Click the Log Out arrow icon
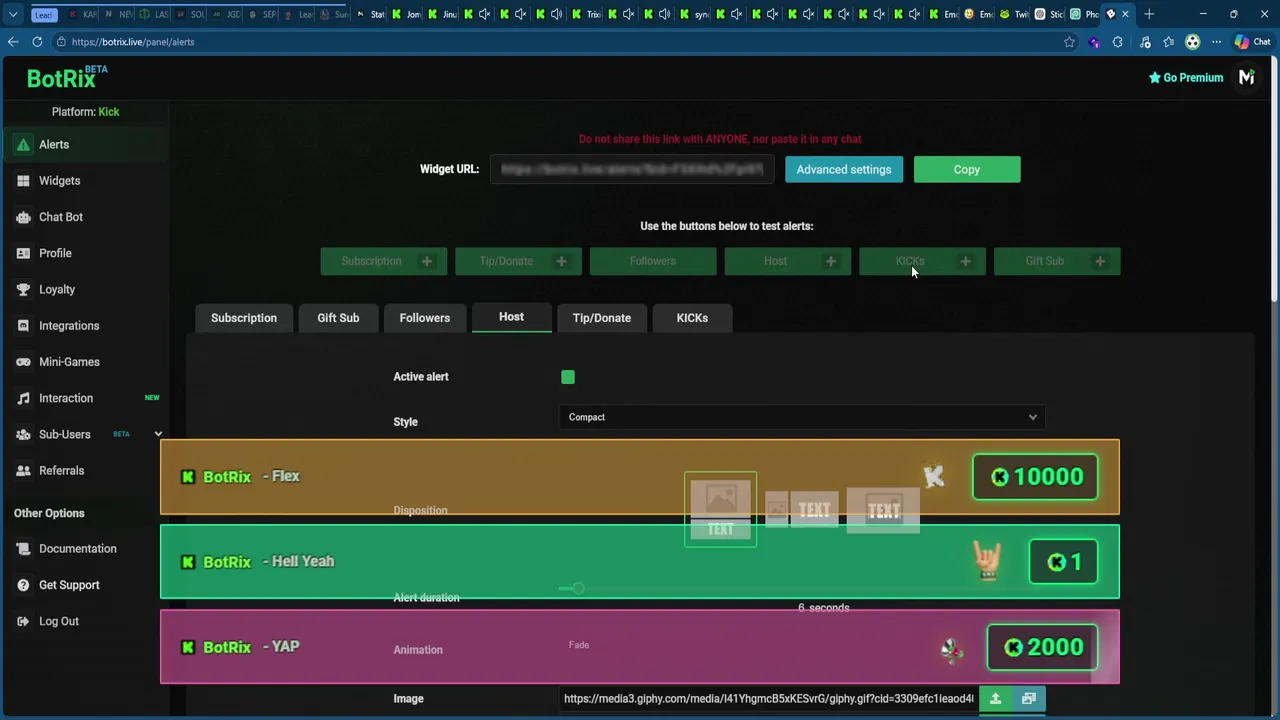 click(x=23, y=621)
